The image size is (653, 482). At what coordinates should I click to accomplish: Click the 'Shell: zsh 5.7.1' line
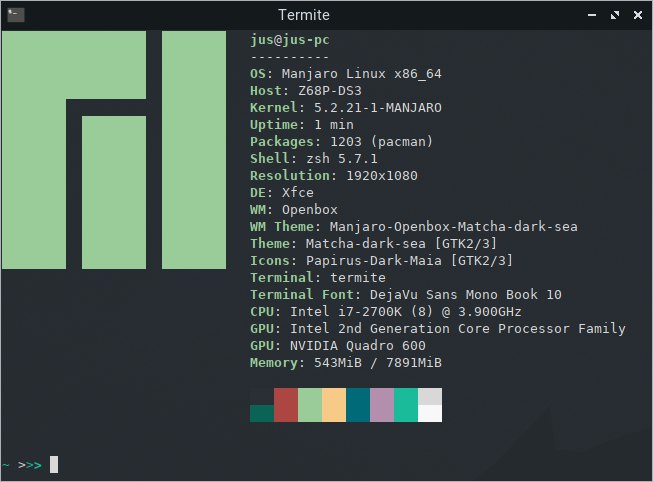(314, 159)
